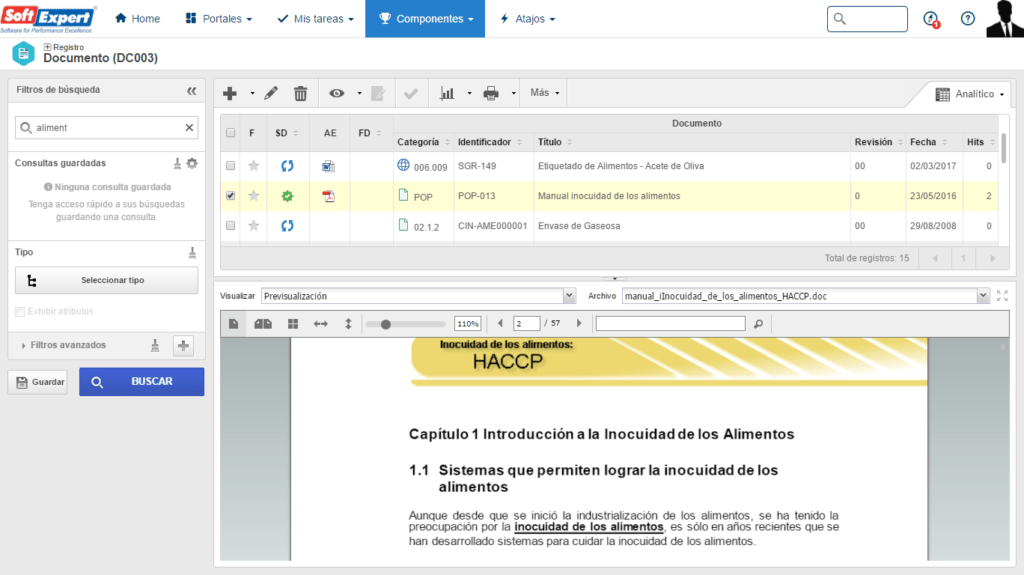This screenshot has height=575, width=1024.
Task: Toggle the select-all header checkbox
Action: [x=231, y=133]
